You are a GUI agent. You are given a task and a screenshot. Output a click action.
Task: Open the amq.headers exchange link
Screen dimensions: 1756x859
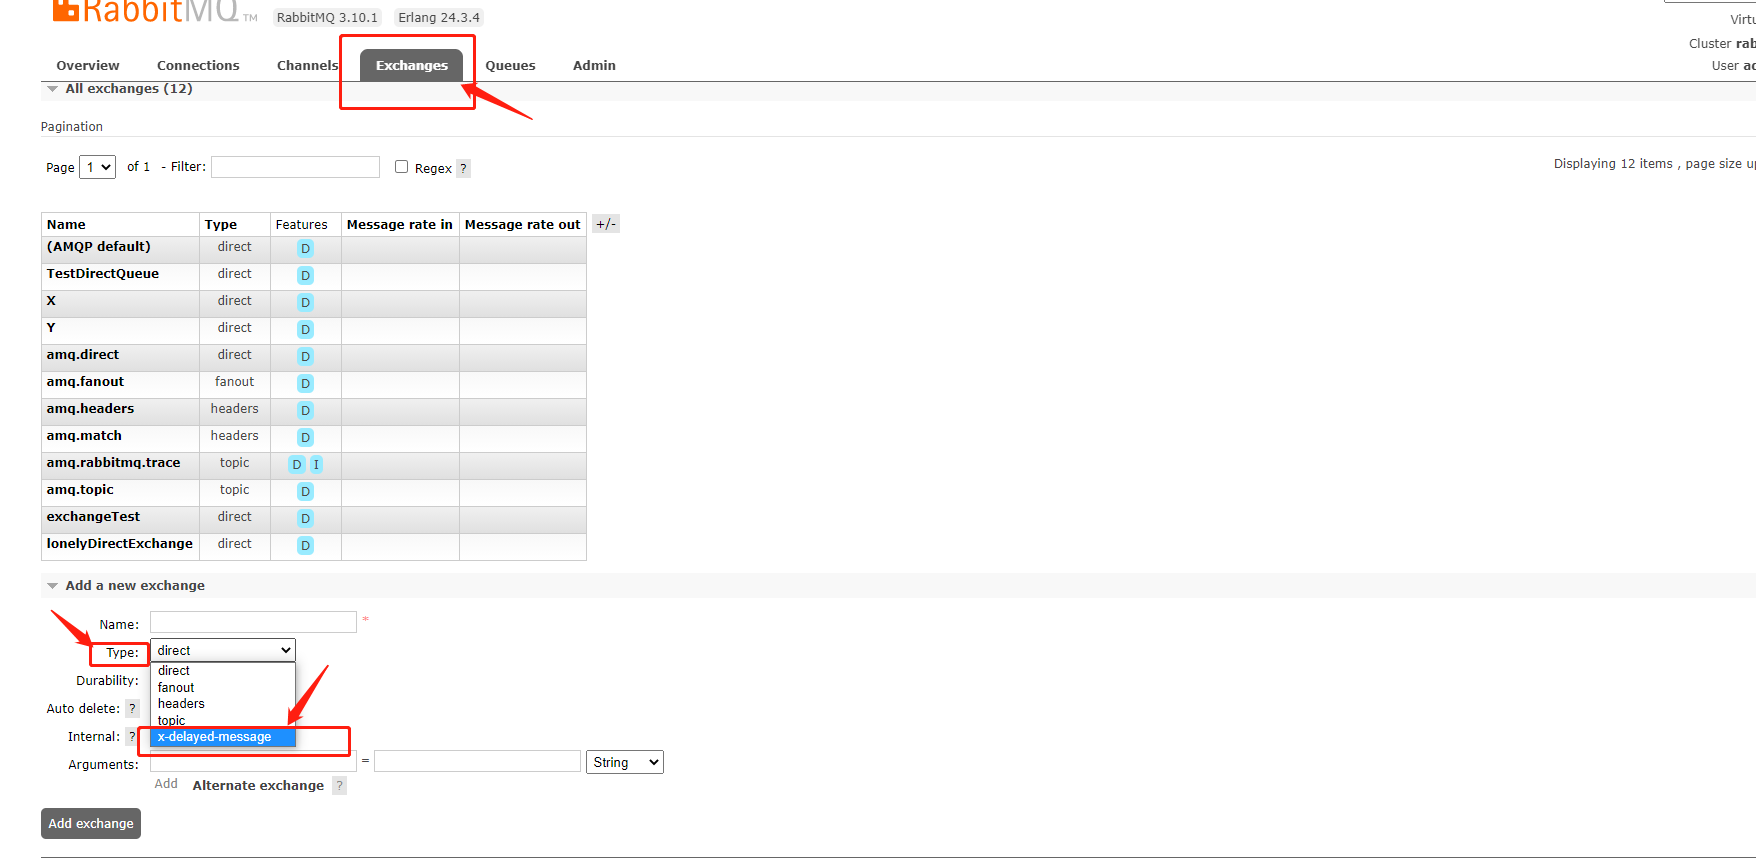pyautogui.click(x=90, y=409)
